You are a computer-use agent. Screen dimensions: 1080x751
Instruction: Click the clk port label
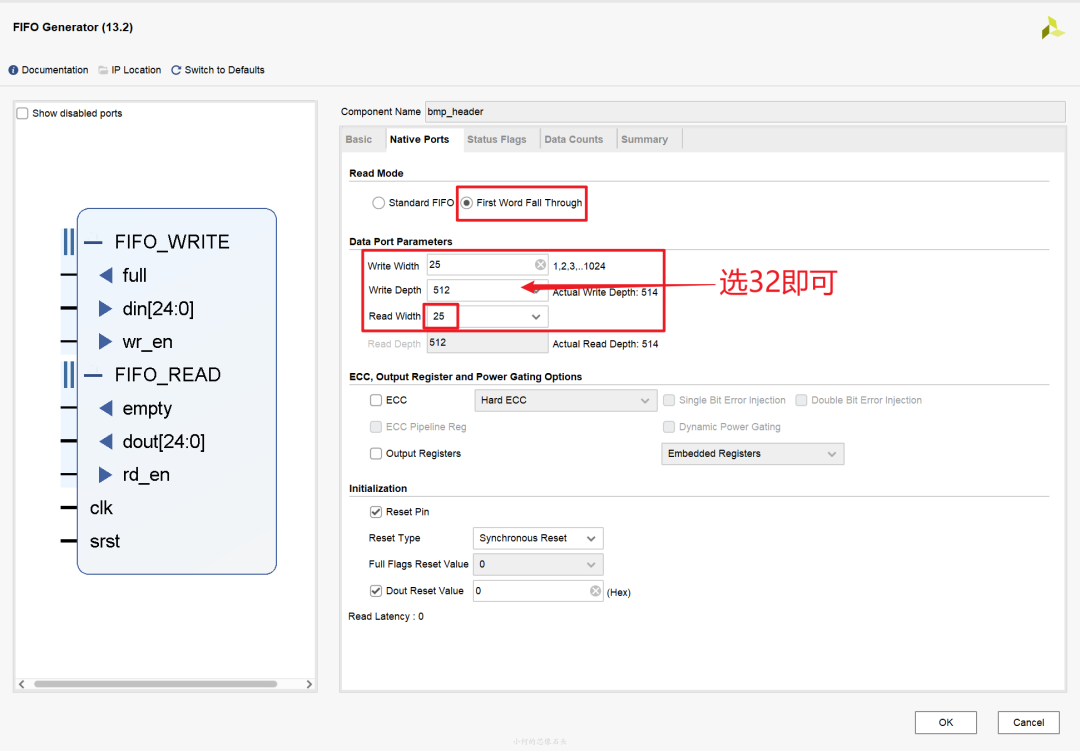[x=101, y=508]
